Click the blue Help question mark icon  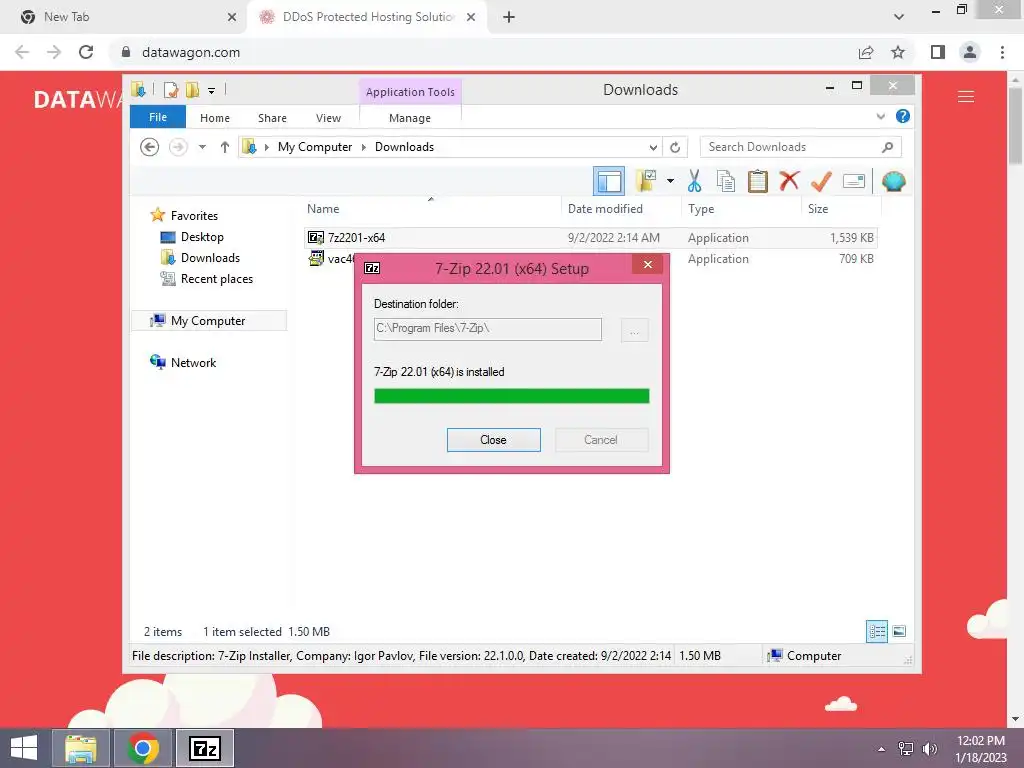pyautogui.click(x=903, y=116)
